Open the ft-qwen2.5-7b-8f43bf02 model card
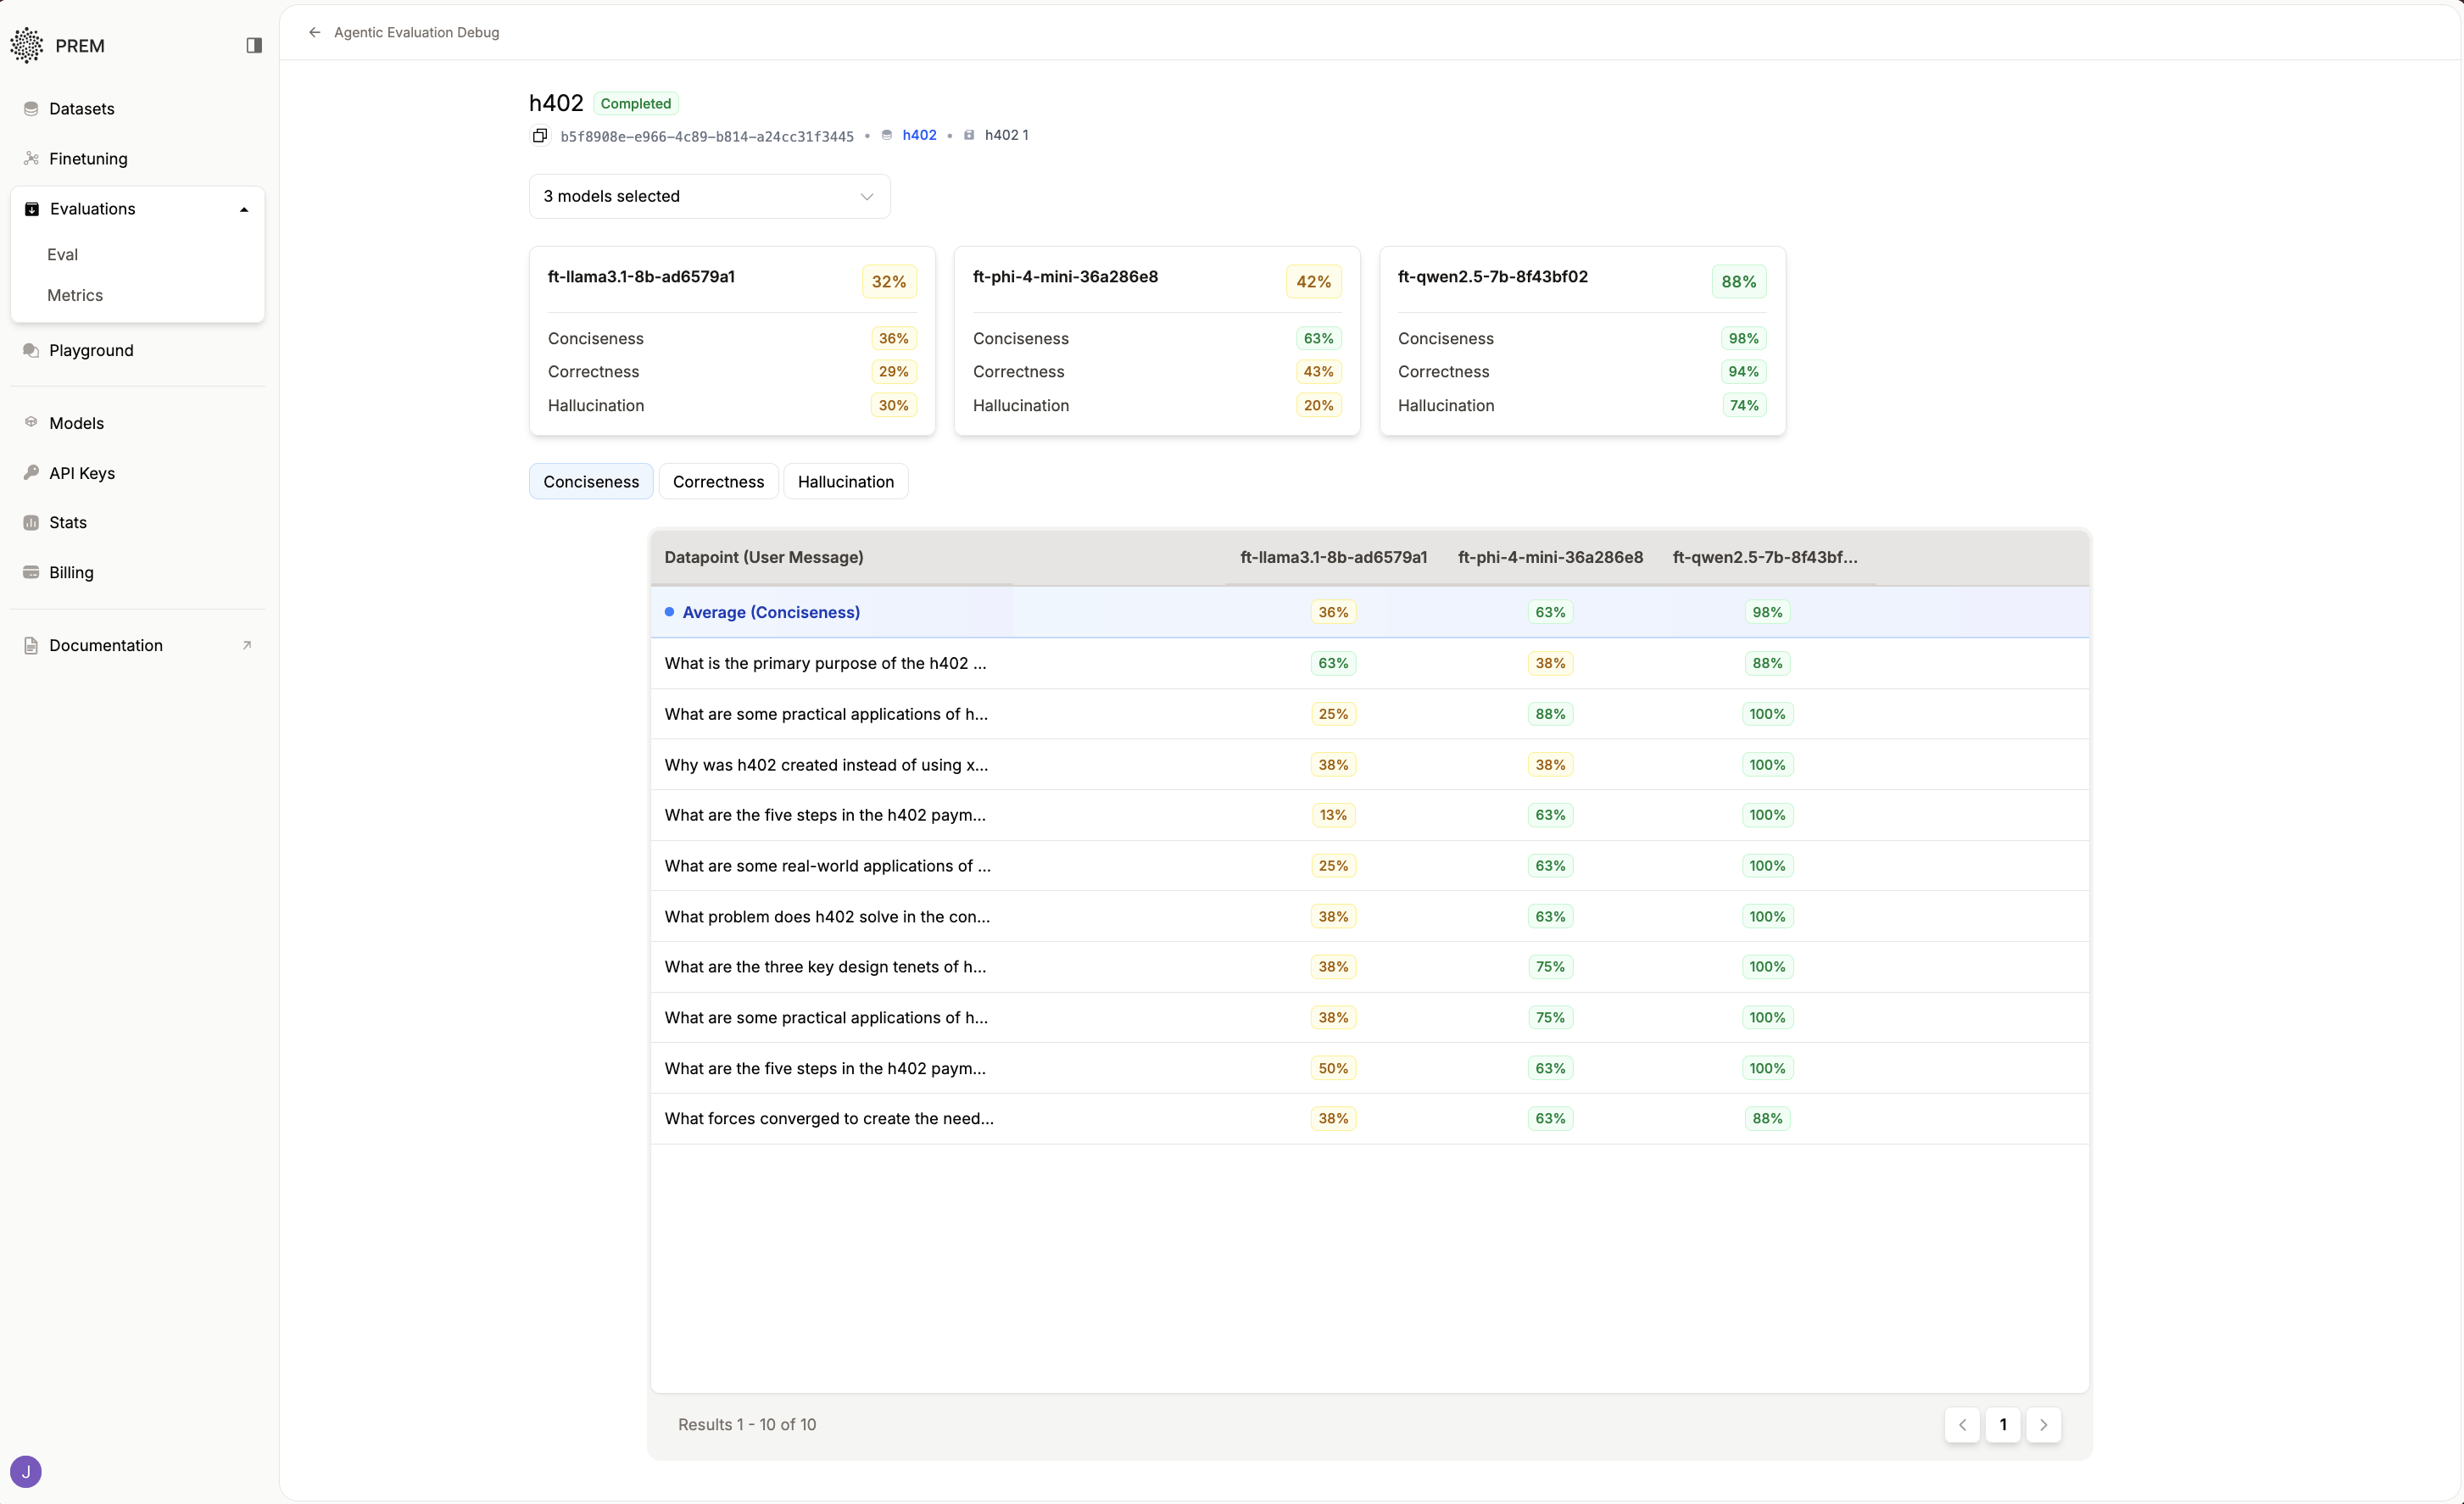Image resolution: width=2464 pixels, height=1504 pixels. [x=1582, y=341]
